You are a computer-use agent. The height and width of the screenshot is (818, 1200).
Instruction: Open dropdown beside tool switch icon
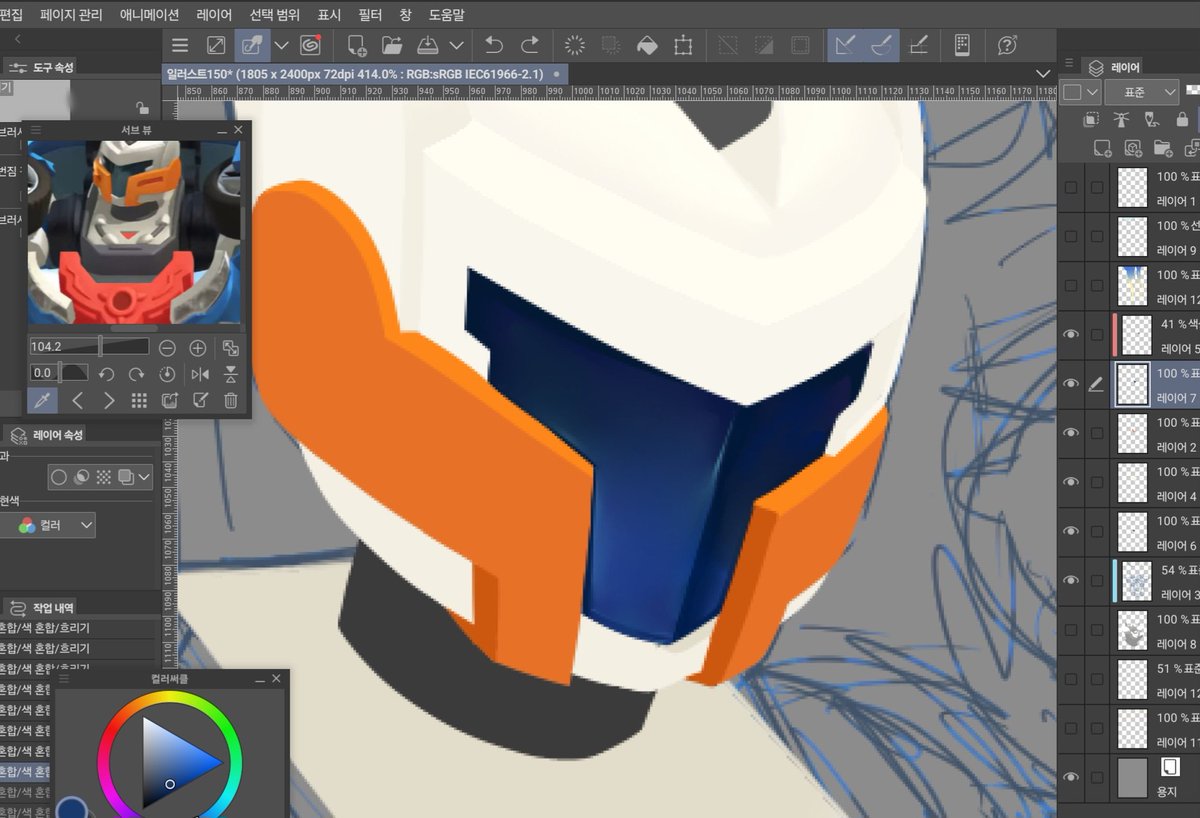(x=282, y=45)
